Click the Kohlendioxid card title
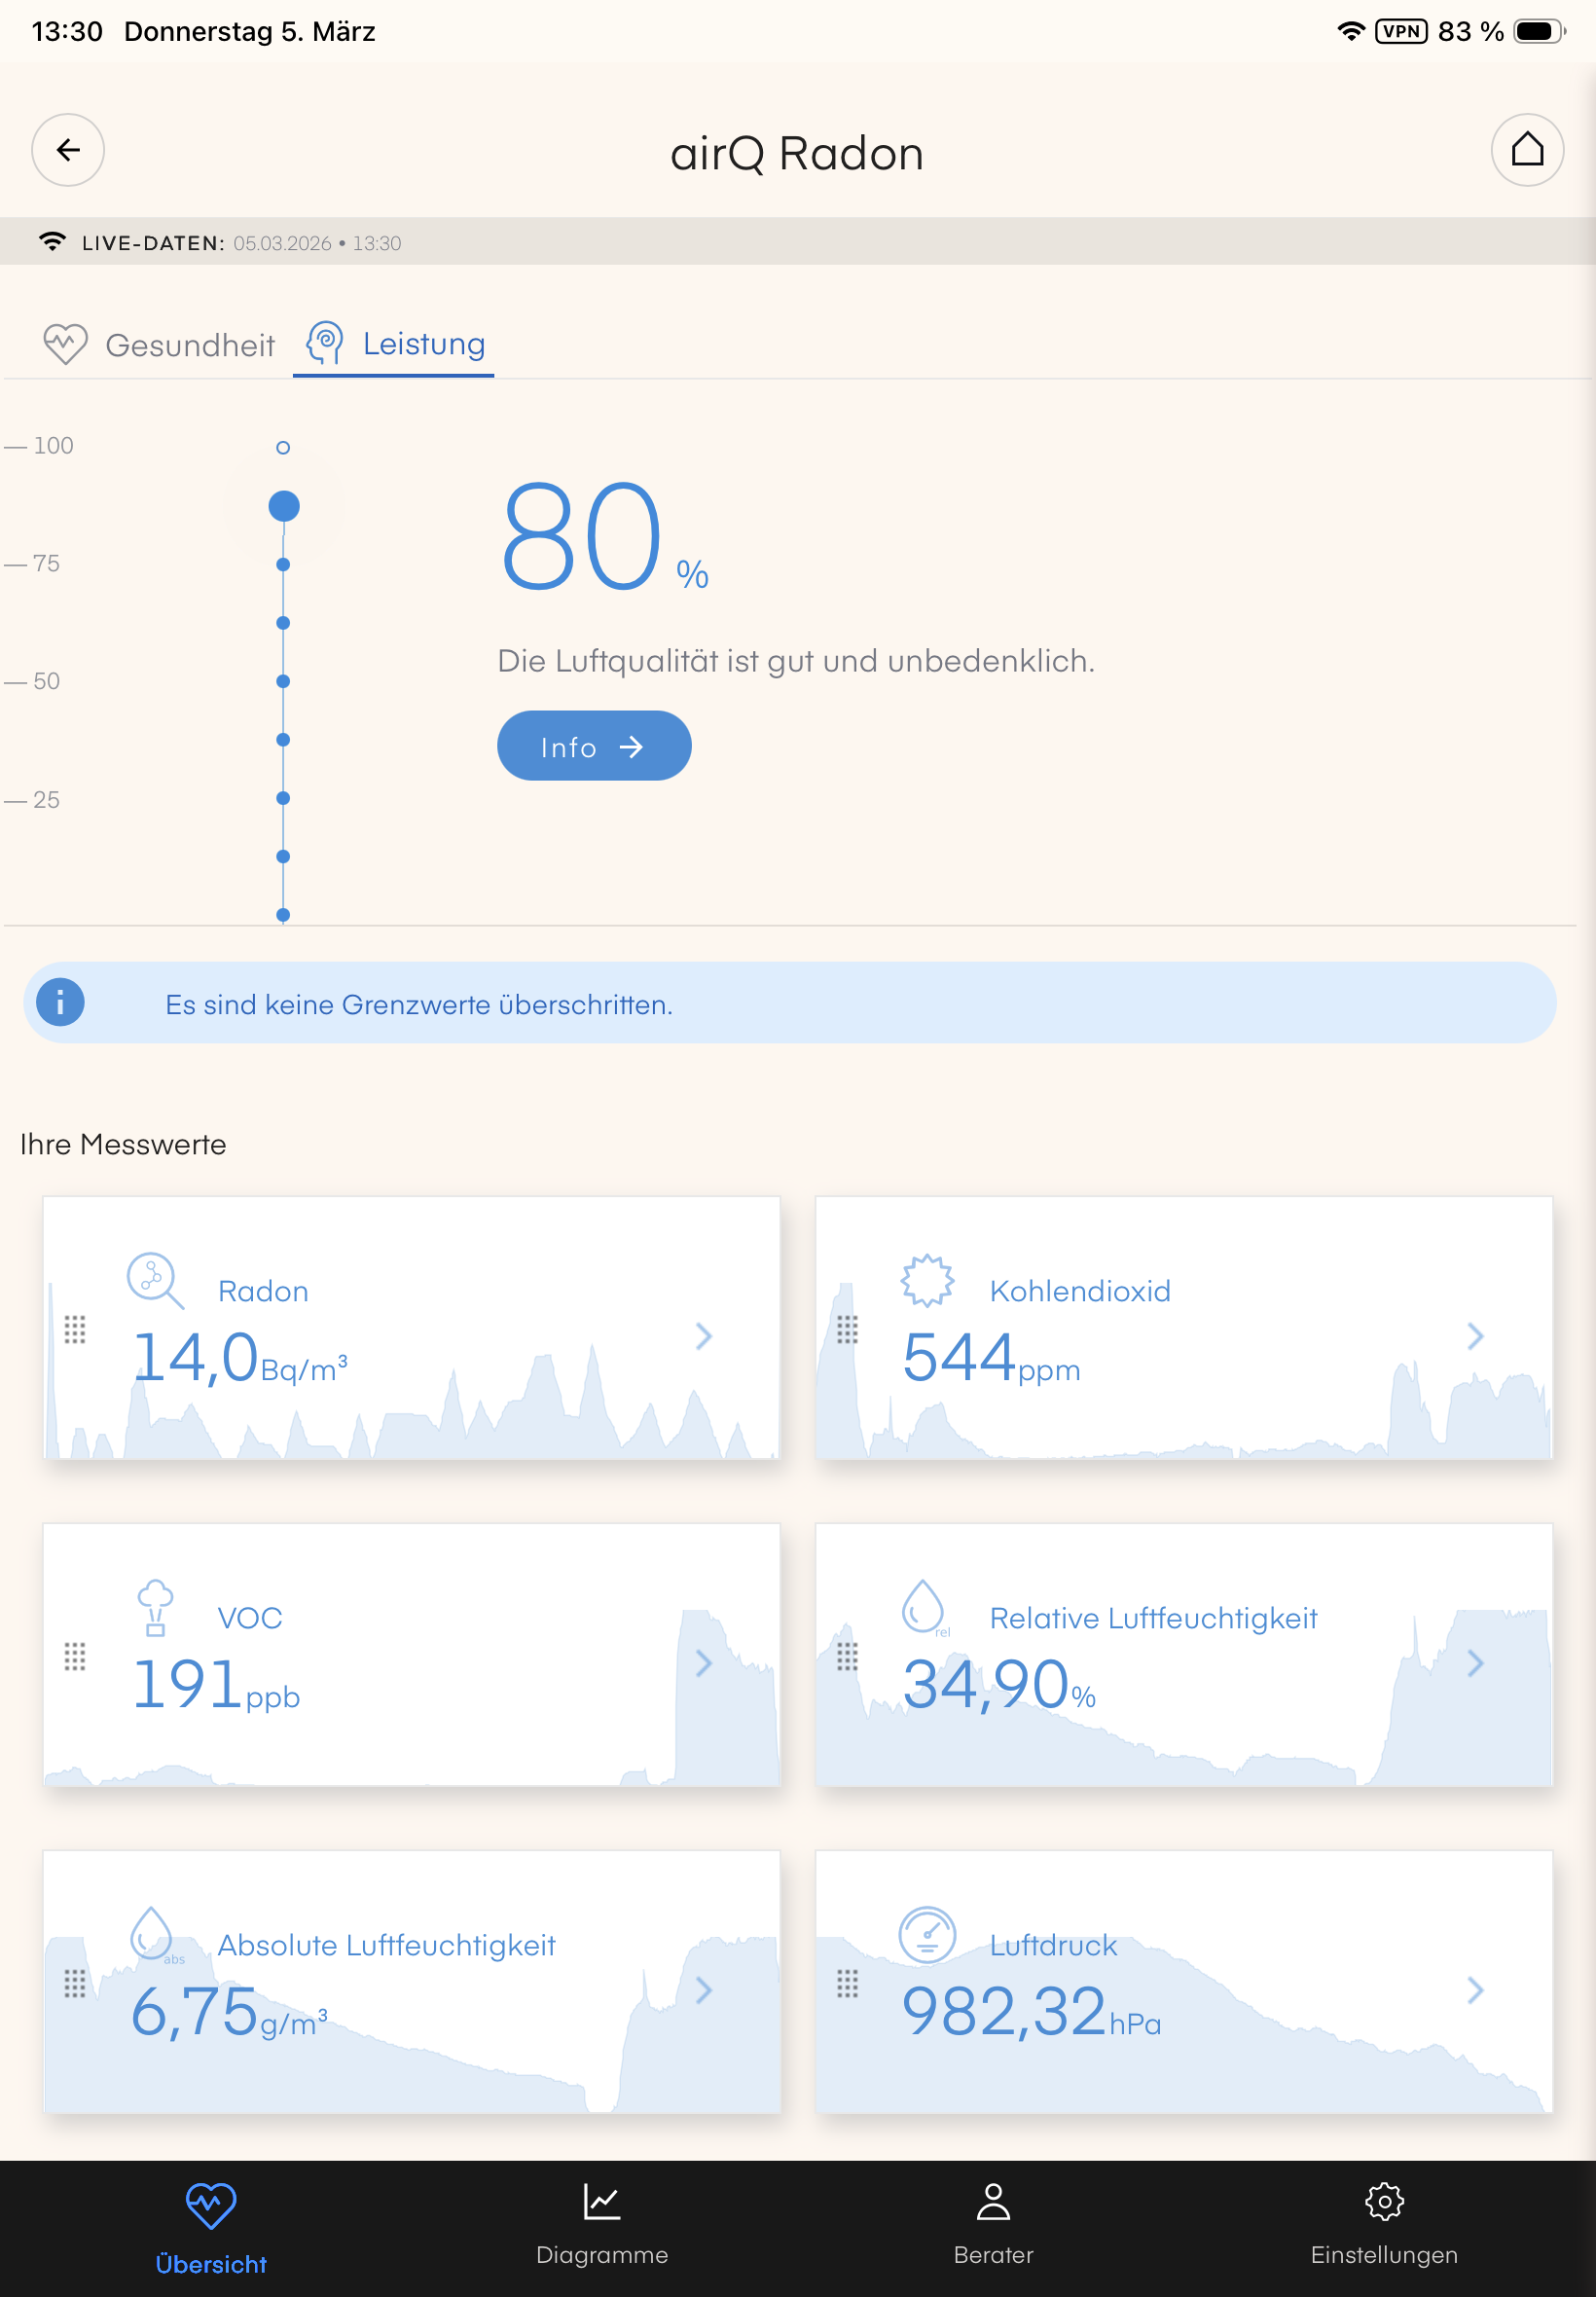The image size is (1596, 2297). [1080, 1291]
